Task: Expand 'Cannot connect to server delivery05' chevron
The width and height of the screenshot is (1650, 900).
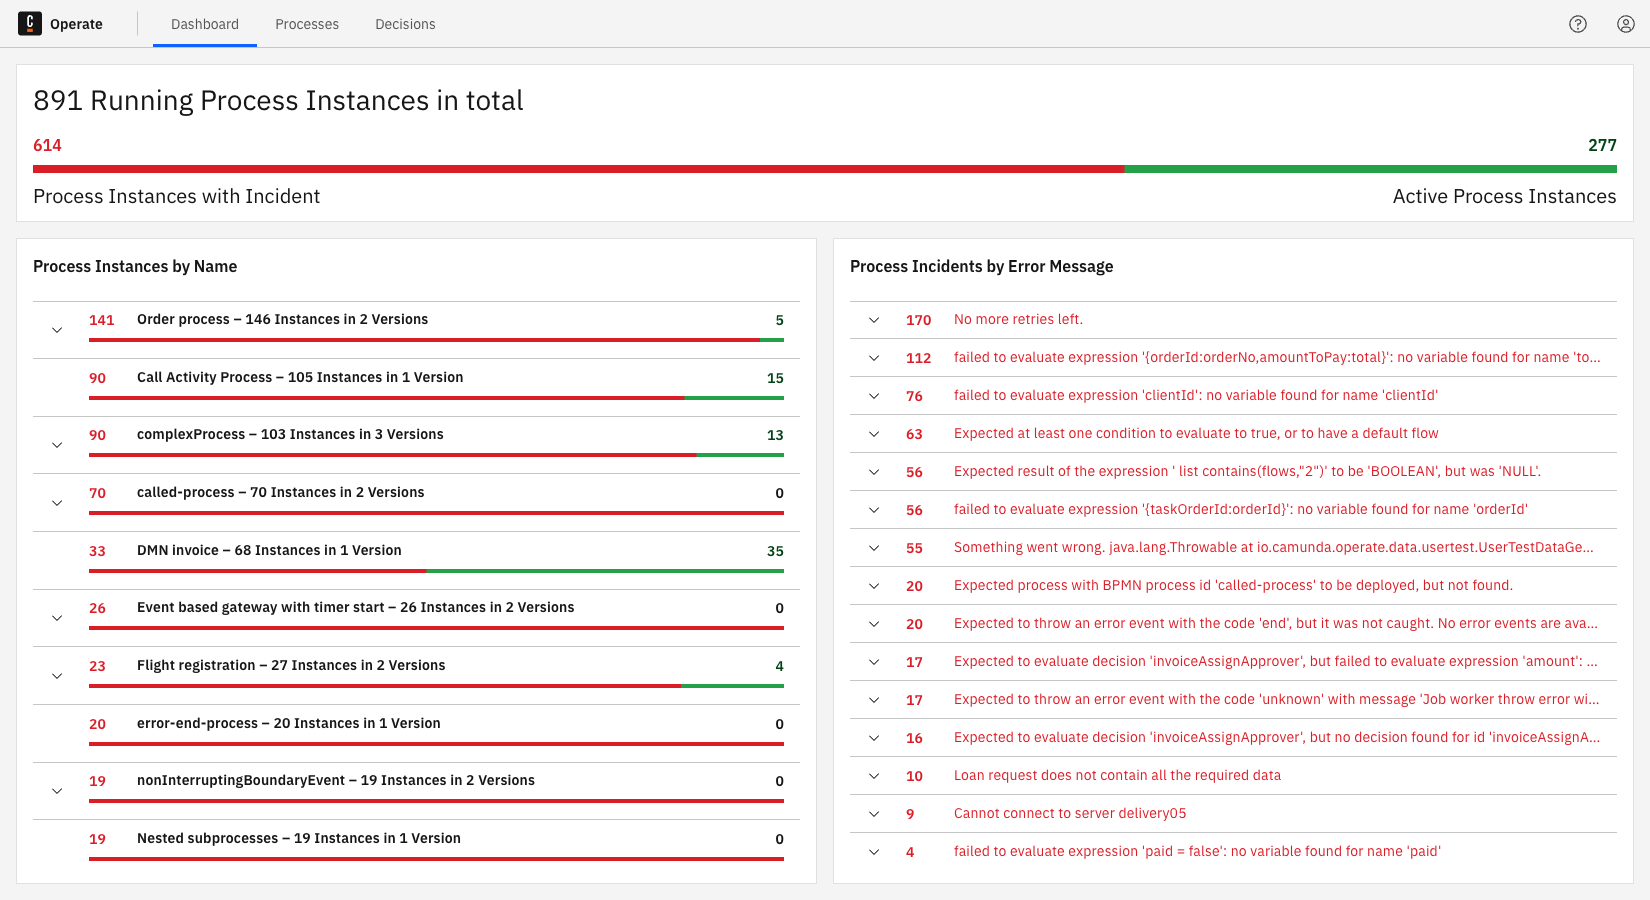Action: tap(874, 814)
